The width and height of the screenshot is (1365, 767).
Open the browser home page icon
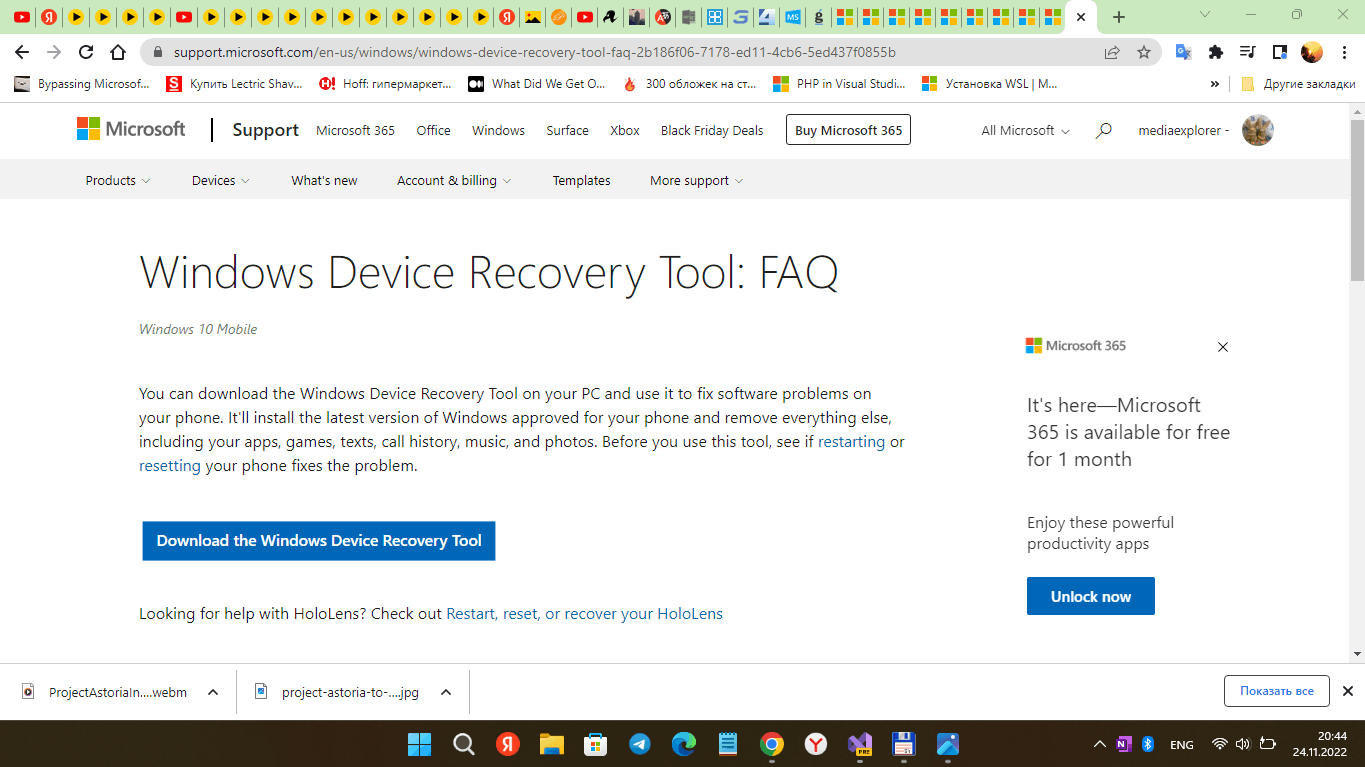(118, 52)
